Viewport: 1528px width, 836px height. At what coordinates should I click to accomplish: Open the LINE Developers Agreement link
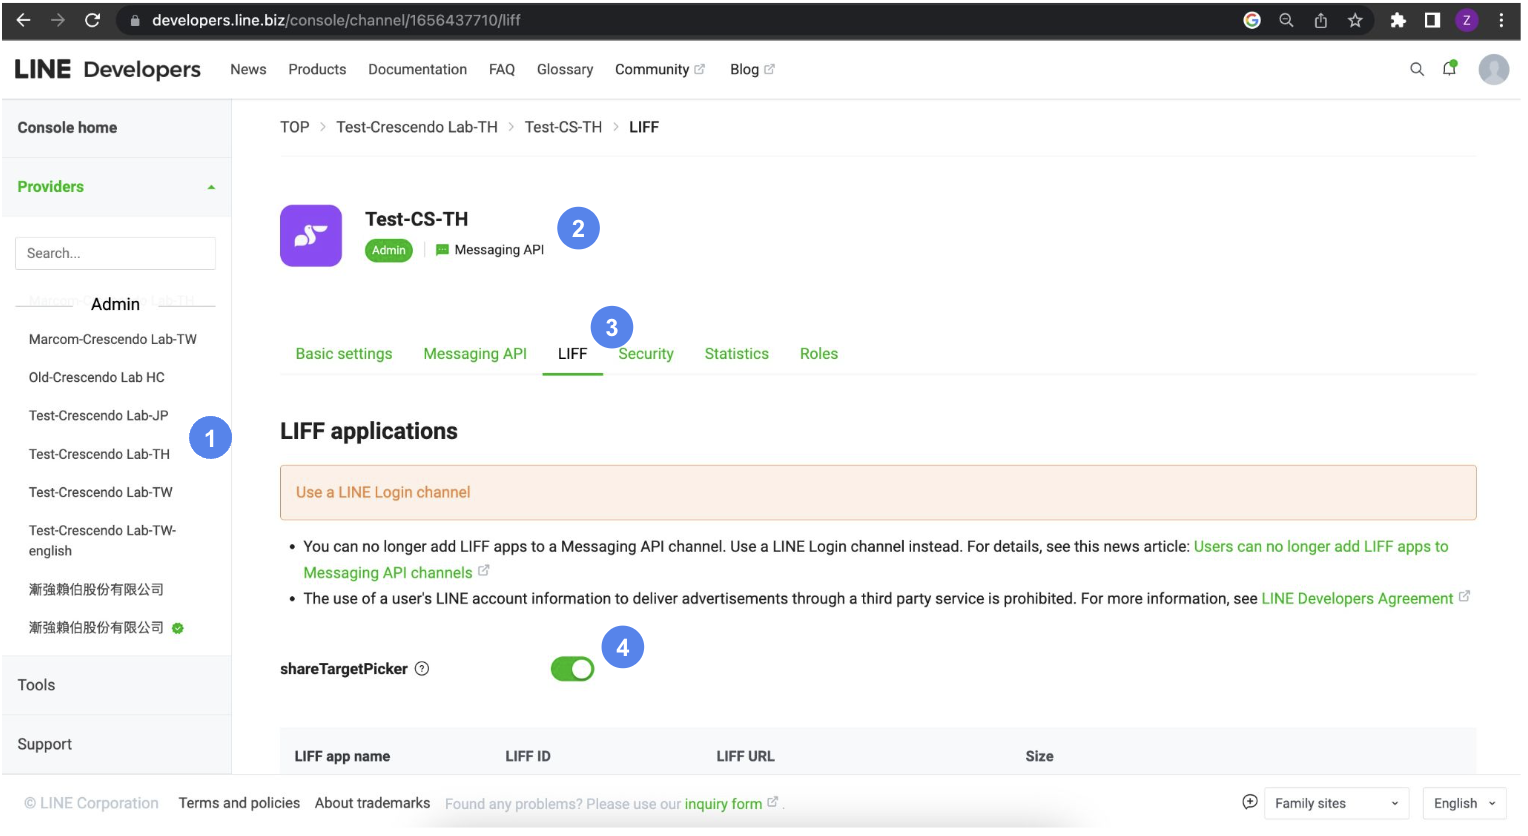click(x=1357, y=598)
